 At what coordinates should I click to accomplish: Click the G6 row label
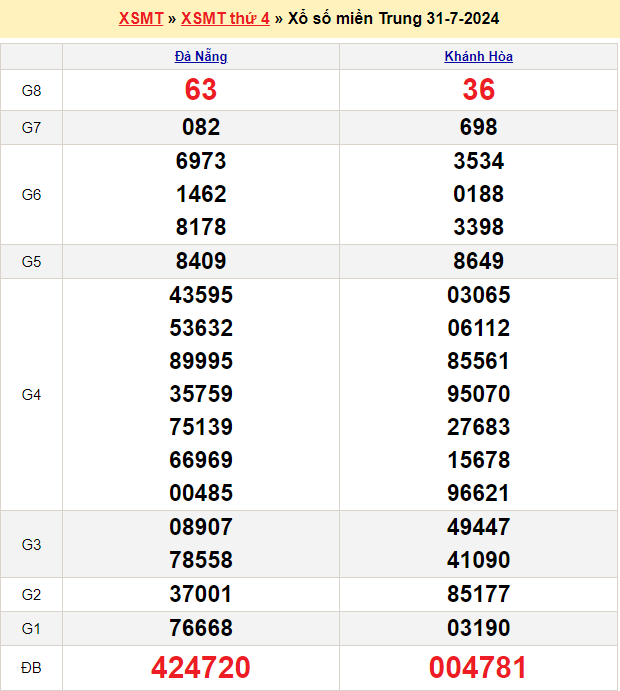coord(31,195)
